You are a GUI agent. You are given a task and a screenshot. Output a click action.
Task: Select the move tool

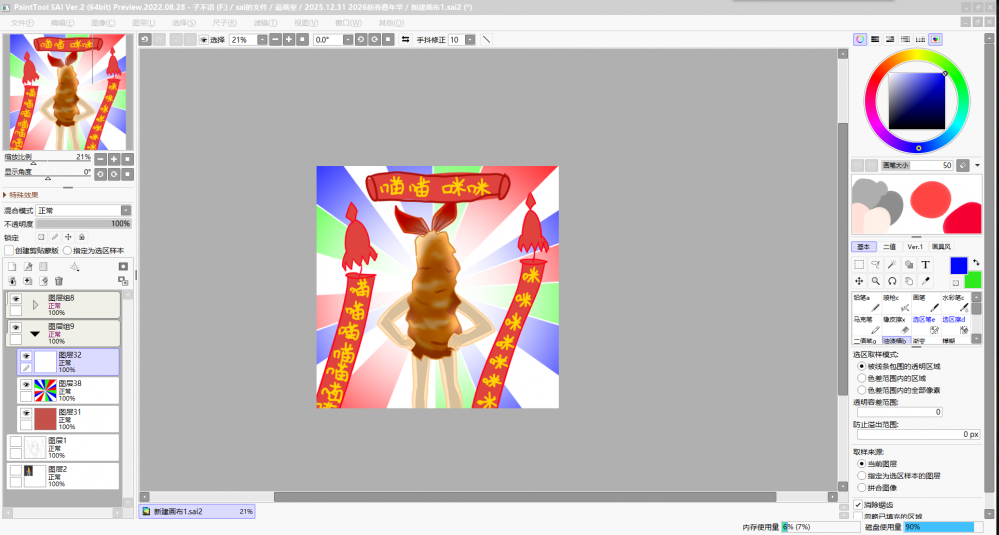(x=859, y=281)
